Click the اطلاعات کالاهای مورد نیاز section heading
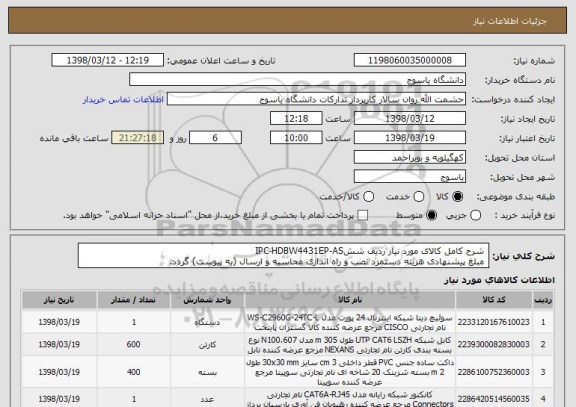The image size is (576, 407). [x=500, y=280]
